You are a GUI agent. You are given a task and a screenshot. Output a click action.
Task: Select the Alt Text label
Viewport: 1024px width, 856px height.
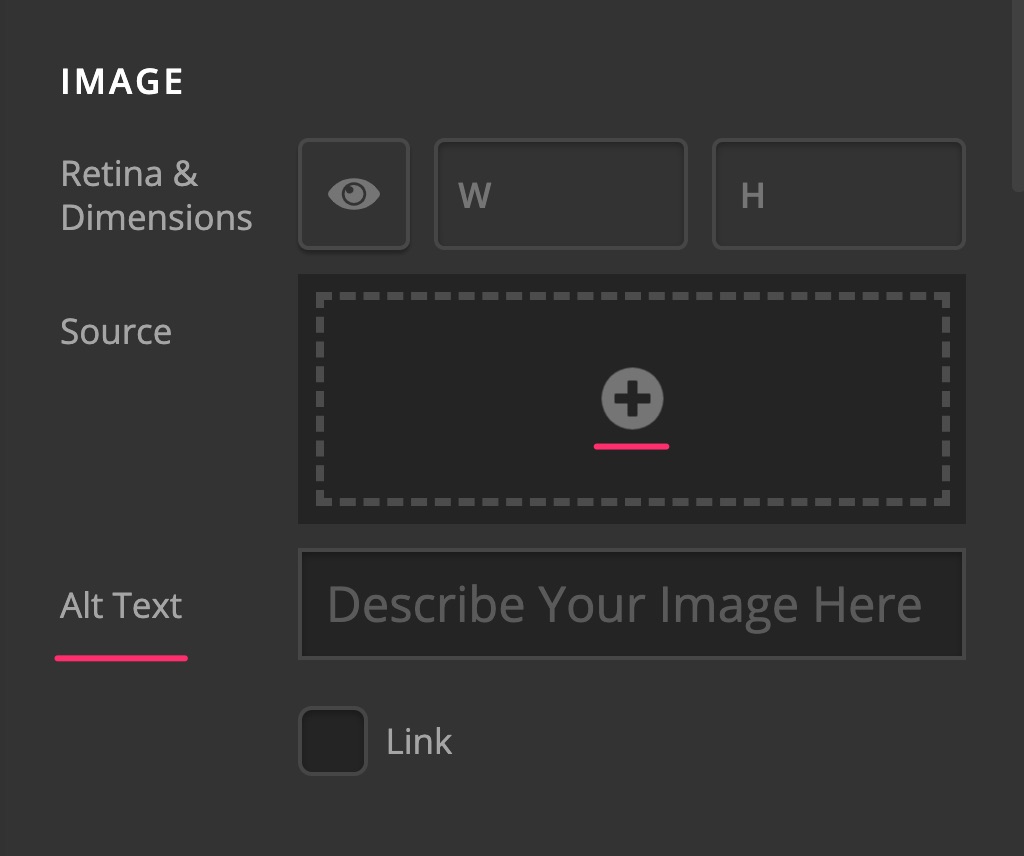point(121,605)
